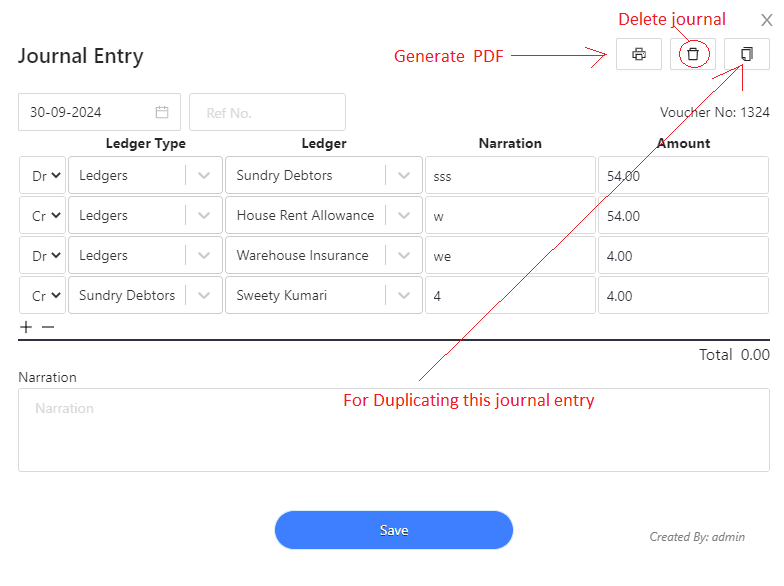This screenshot has width=784, height=586.
Task: Click narration field containing 'sss'
Action: tap(510, 175)
